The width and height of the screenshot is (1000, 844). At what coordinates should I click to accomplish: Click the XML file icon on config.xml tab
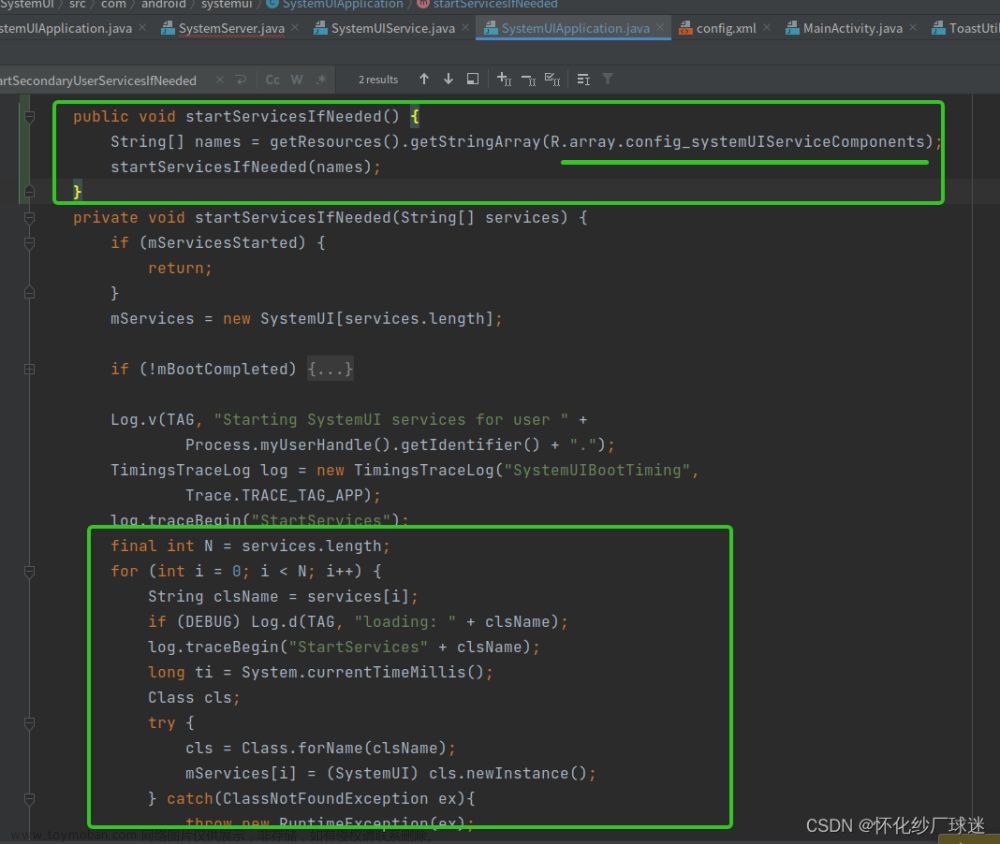[686, 28]
